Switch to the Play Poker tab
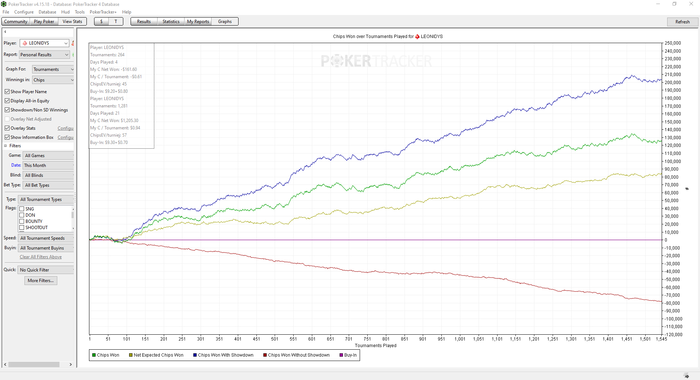The image size is (700, 380). 44,21
